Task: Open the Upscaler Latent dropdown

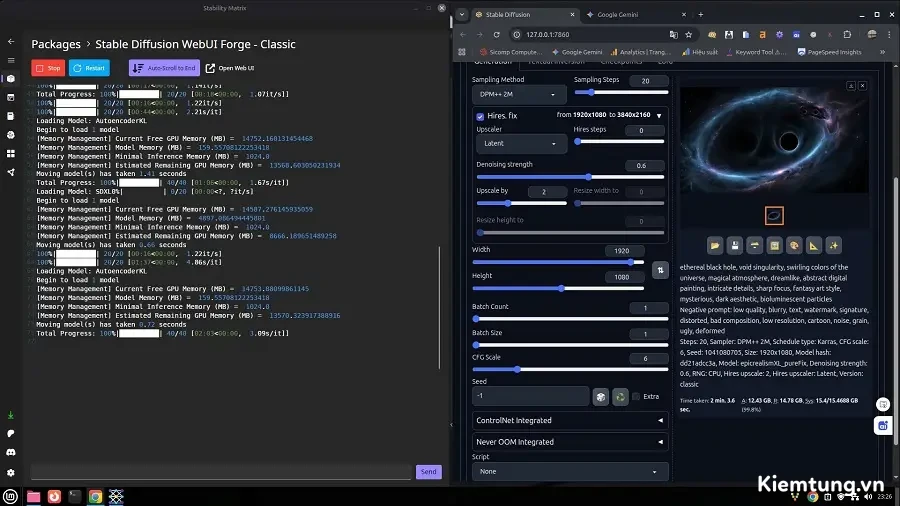Action: 521,143
